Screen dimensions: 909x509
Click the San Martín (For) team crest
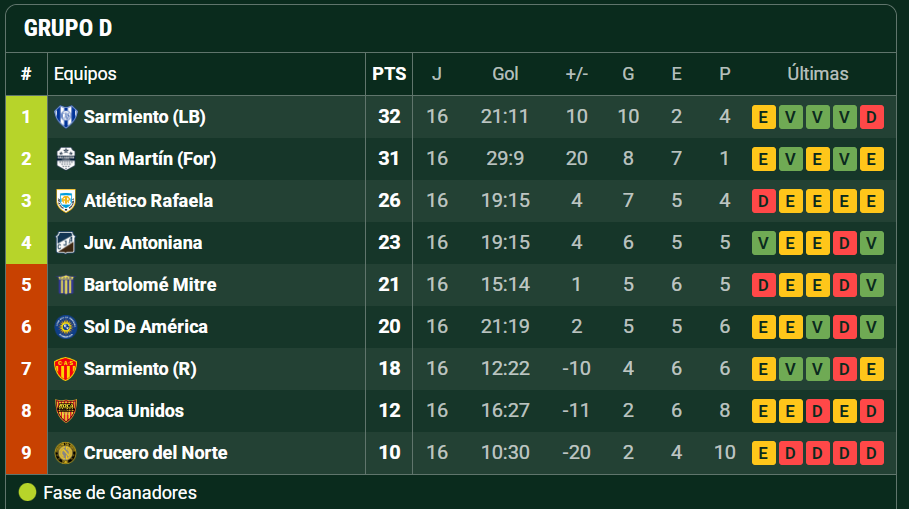65,159
